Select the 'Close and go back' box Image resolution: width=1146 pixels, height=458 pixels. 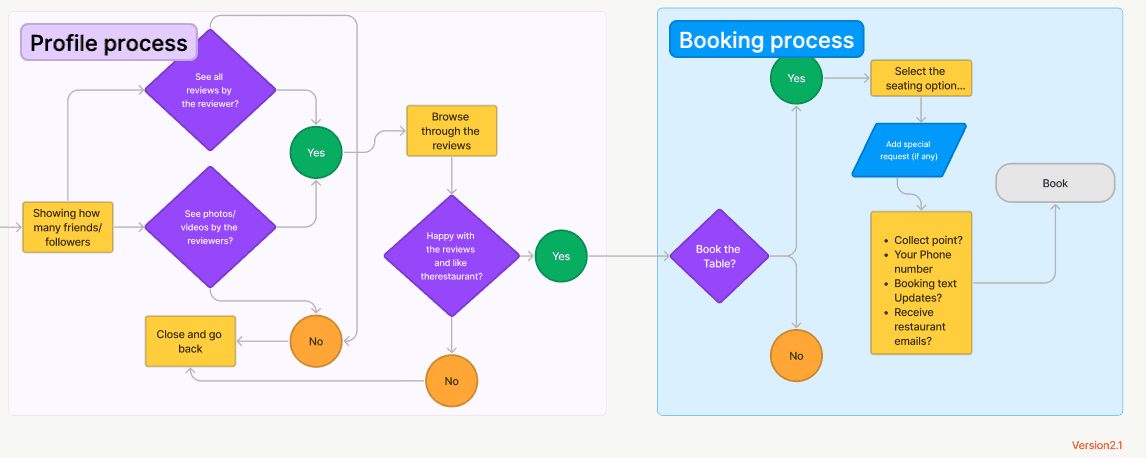(190, 341)
